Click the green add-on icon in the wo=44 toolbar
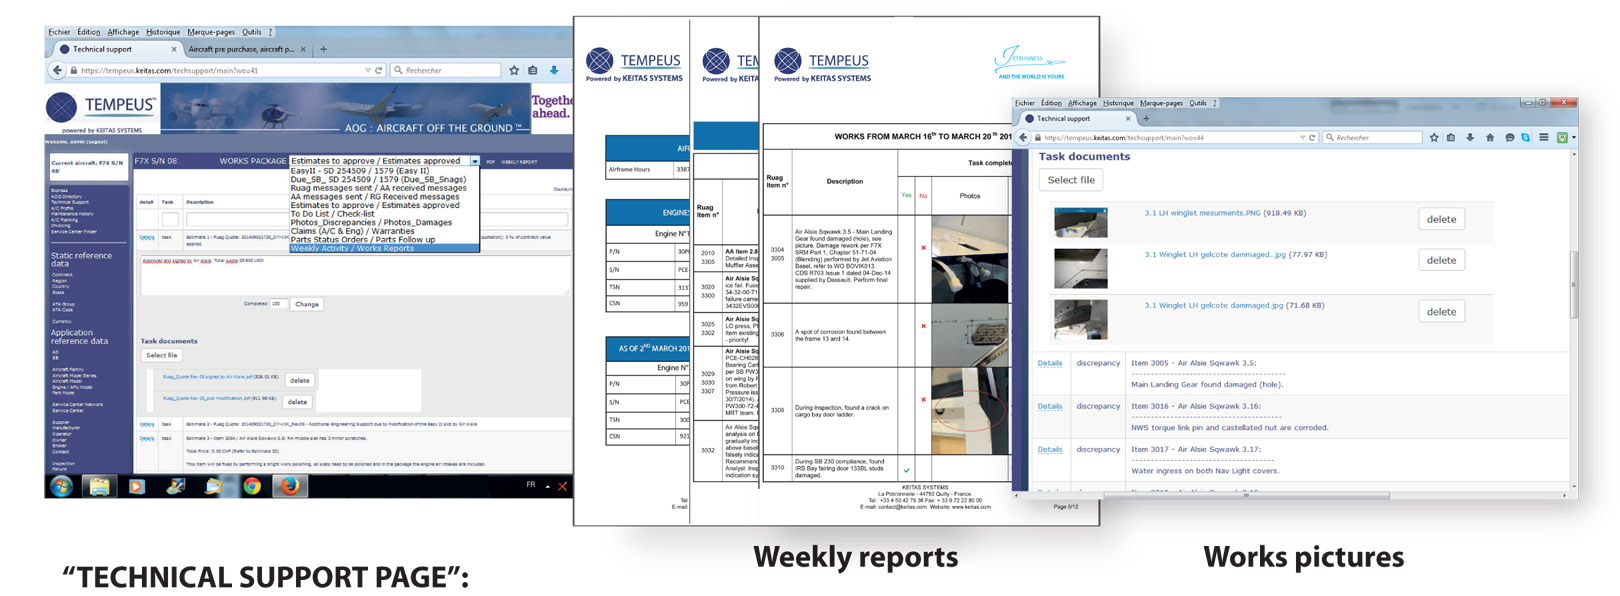1620x596 pixels. pos(1561,137)
